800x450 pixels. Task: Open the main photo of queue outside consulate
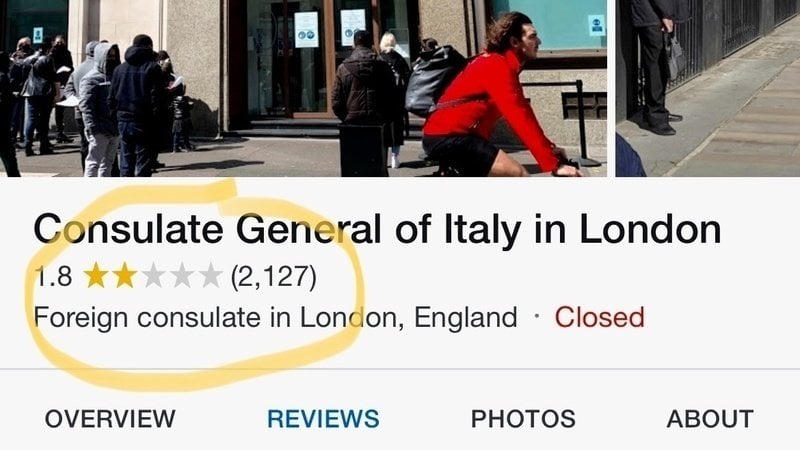tap(304, 88)
